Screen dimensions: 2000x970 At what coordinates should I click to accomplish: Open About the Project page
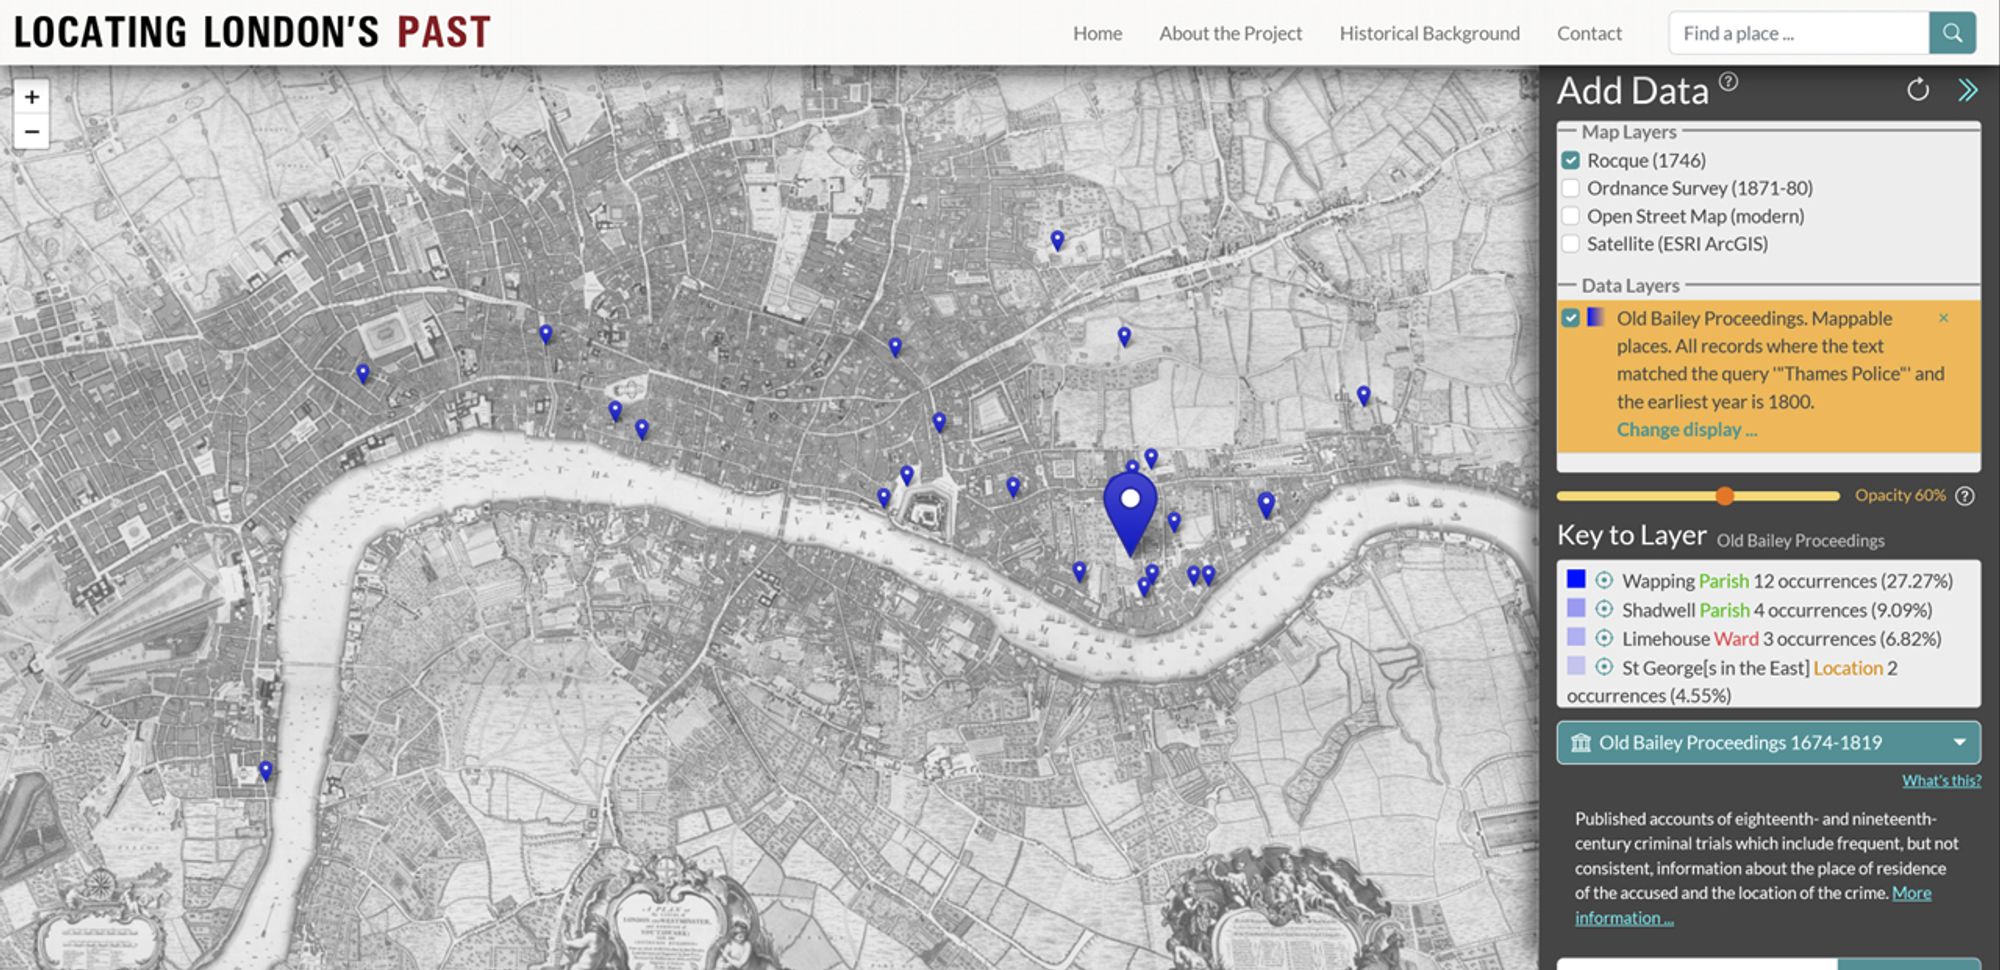coord(1230,33)
